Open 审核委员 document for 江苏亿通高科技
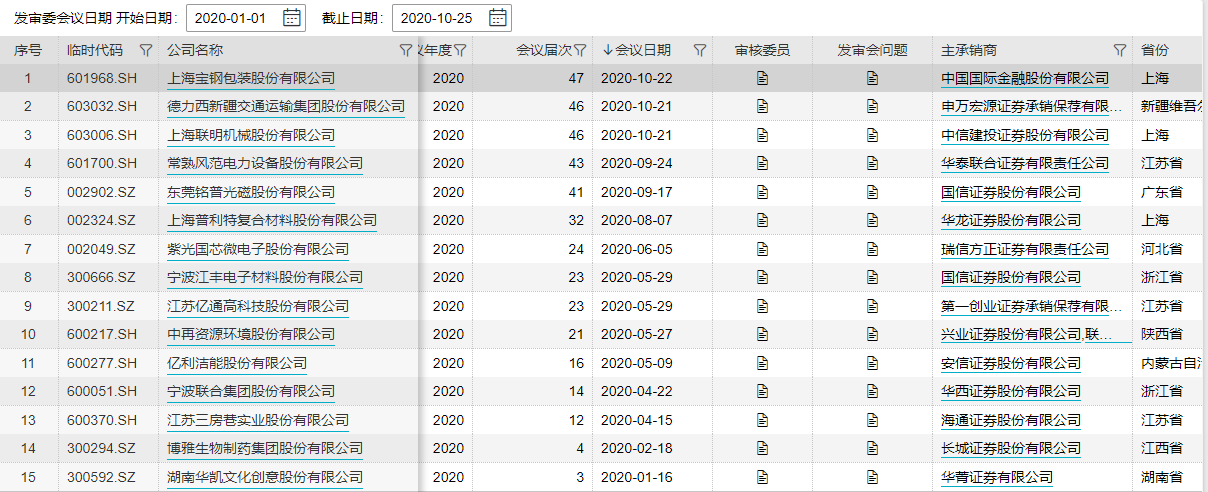This screenshot has height=492, width=1208. point(762,306)
